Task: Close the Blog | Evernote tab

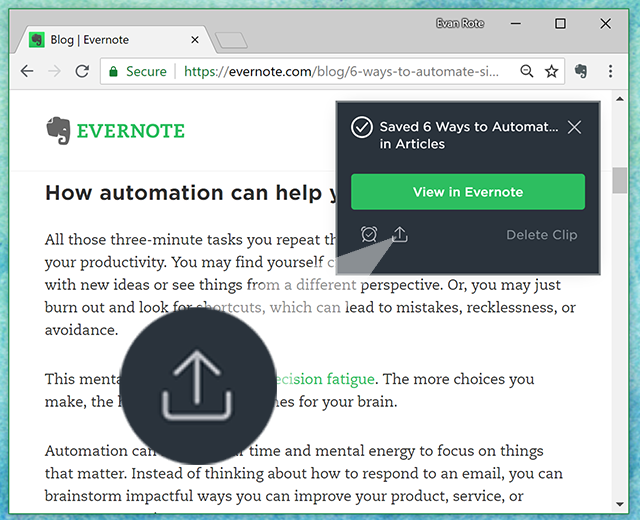Action: (x=194, y=41)
